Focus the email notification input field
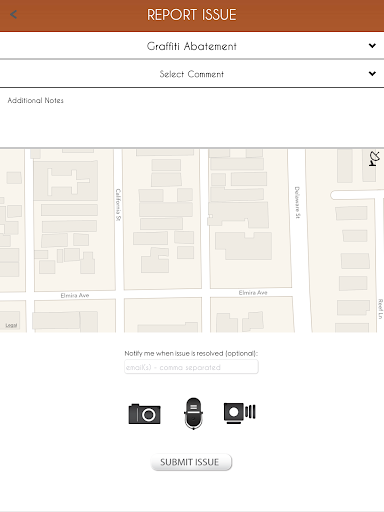The image size is (384, 512). point(191,367)
